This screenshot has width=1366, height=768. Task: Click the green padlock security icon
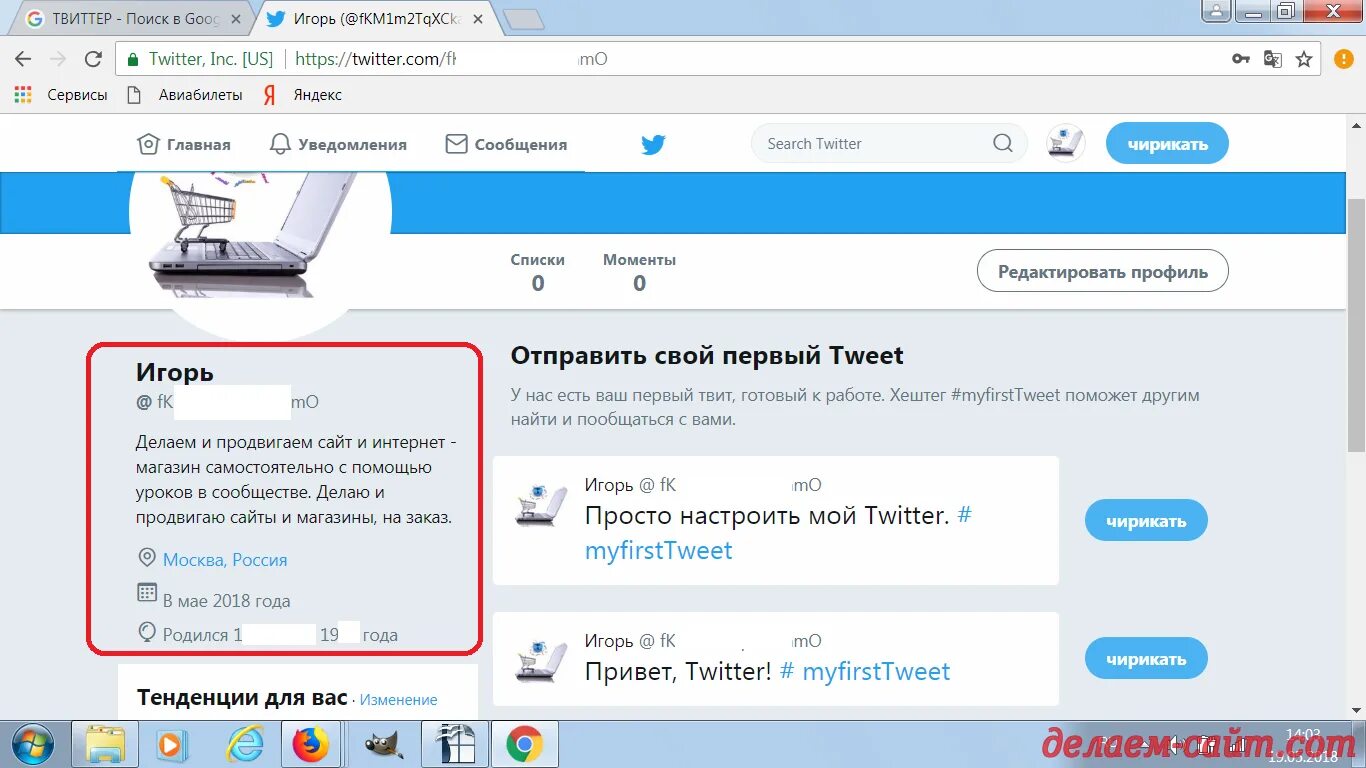pos(132,59)
